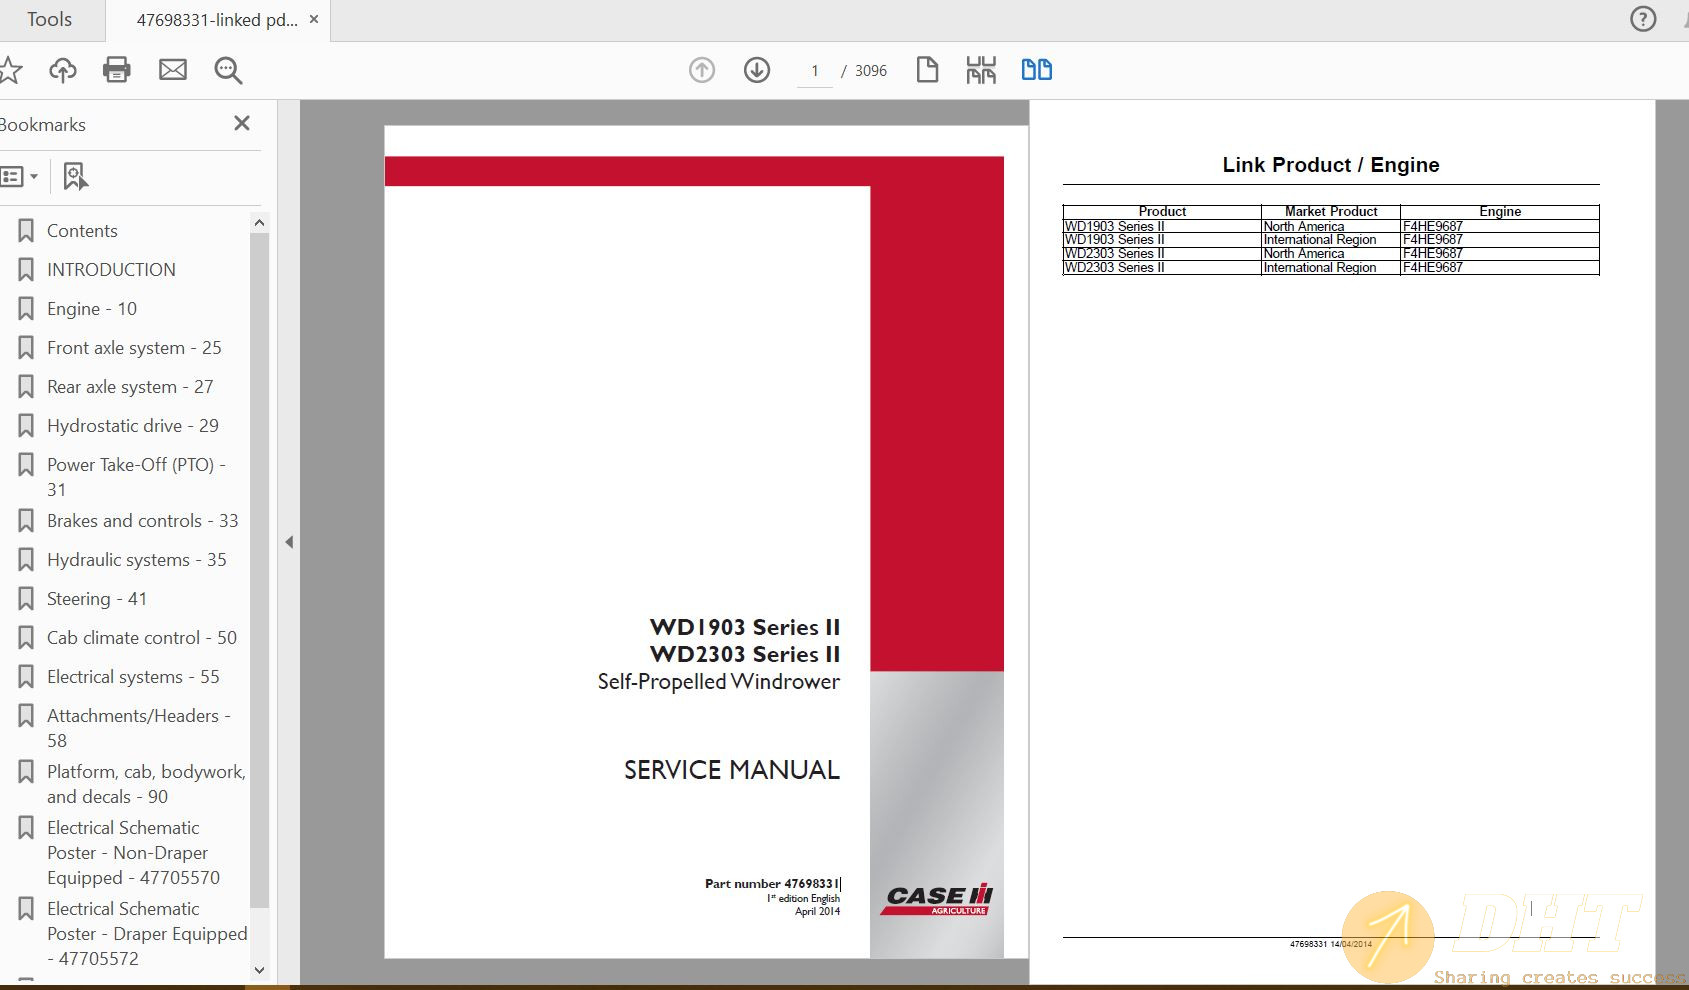The height and width of the screenshot is (990, 1689).
Task: Close the Bookmarks panel
Action: 242,123
